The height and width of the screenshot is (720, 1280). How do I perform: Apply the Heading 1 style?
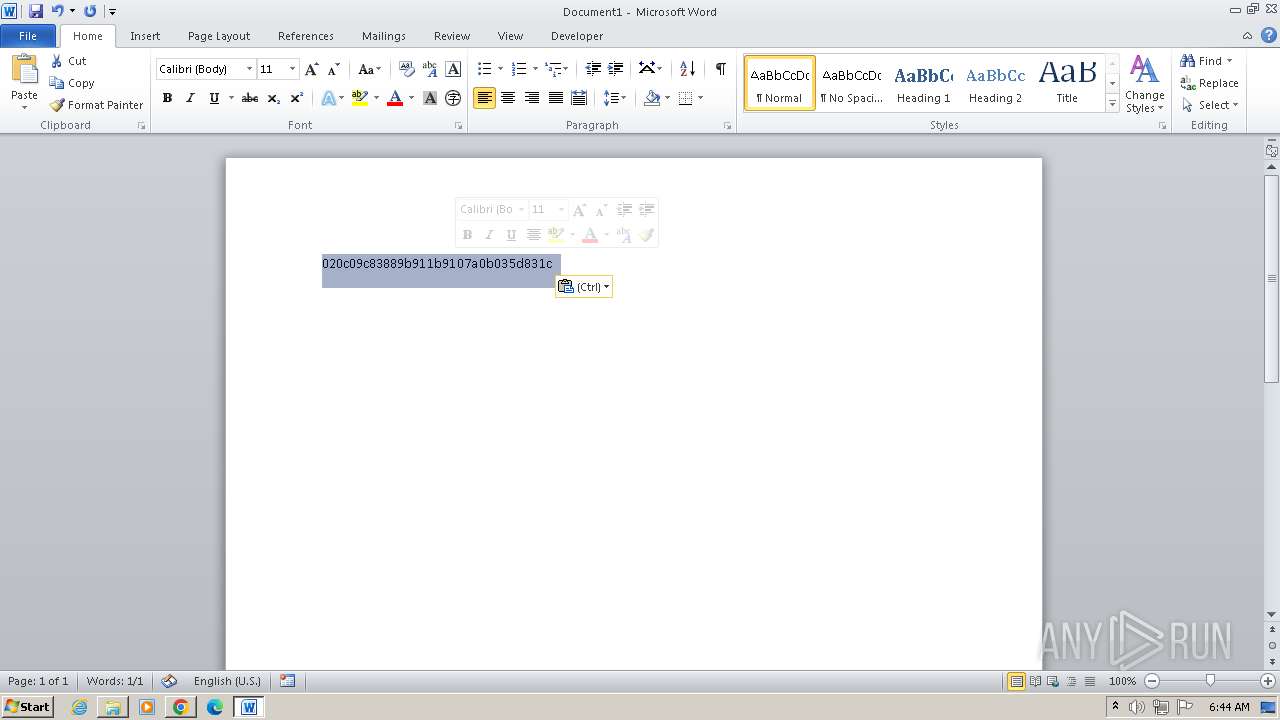923,83
